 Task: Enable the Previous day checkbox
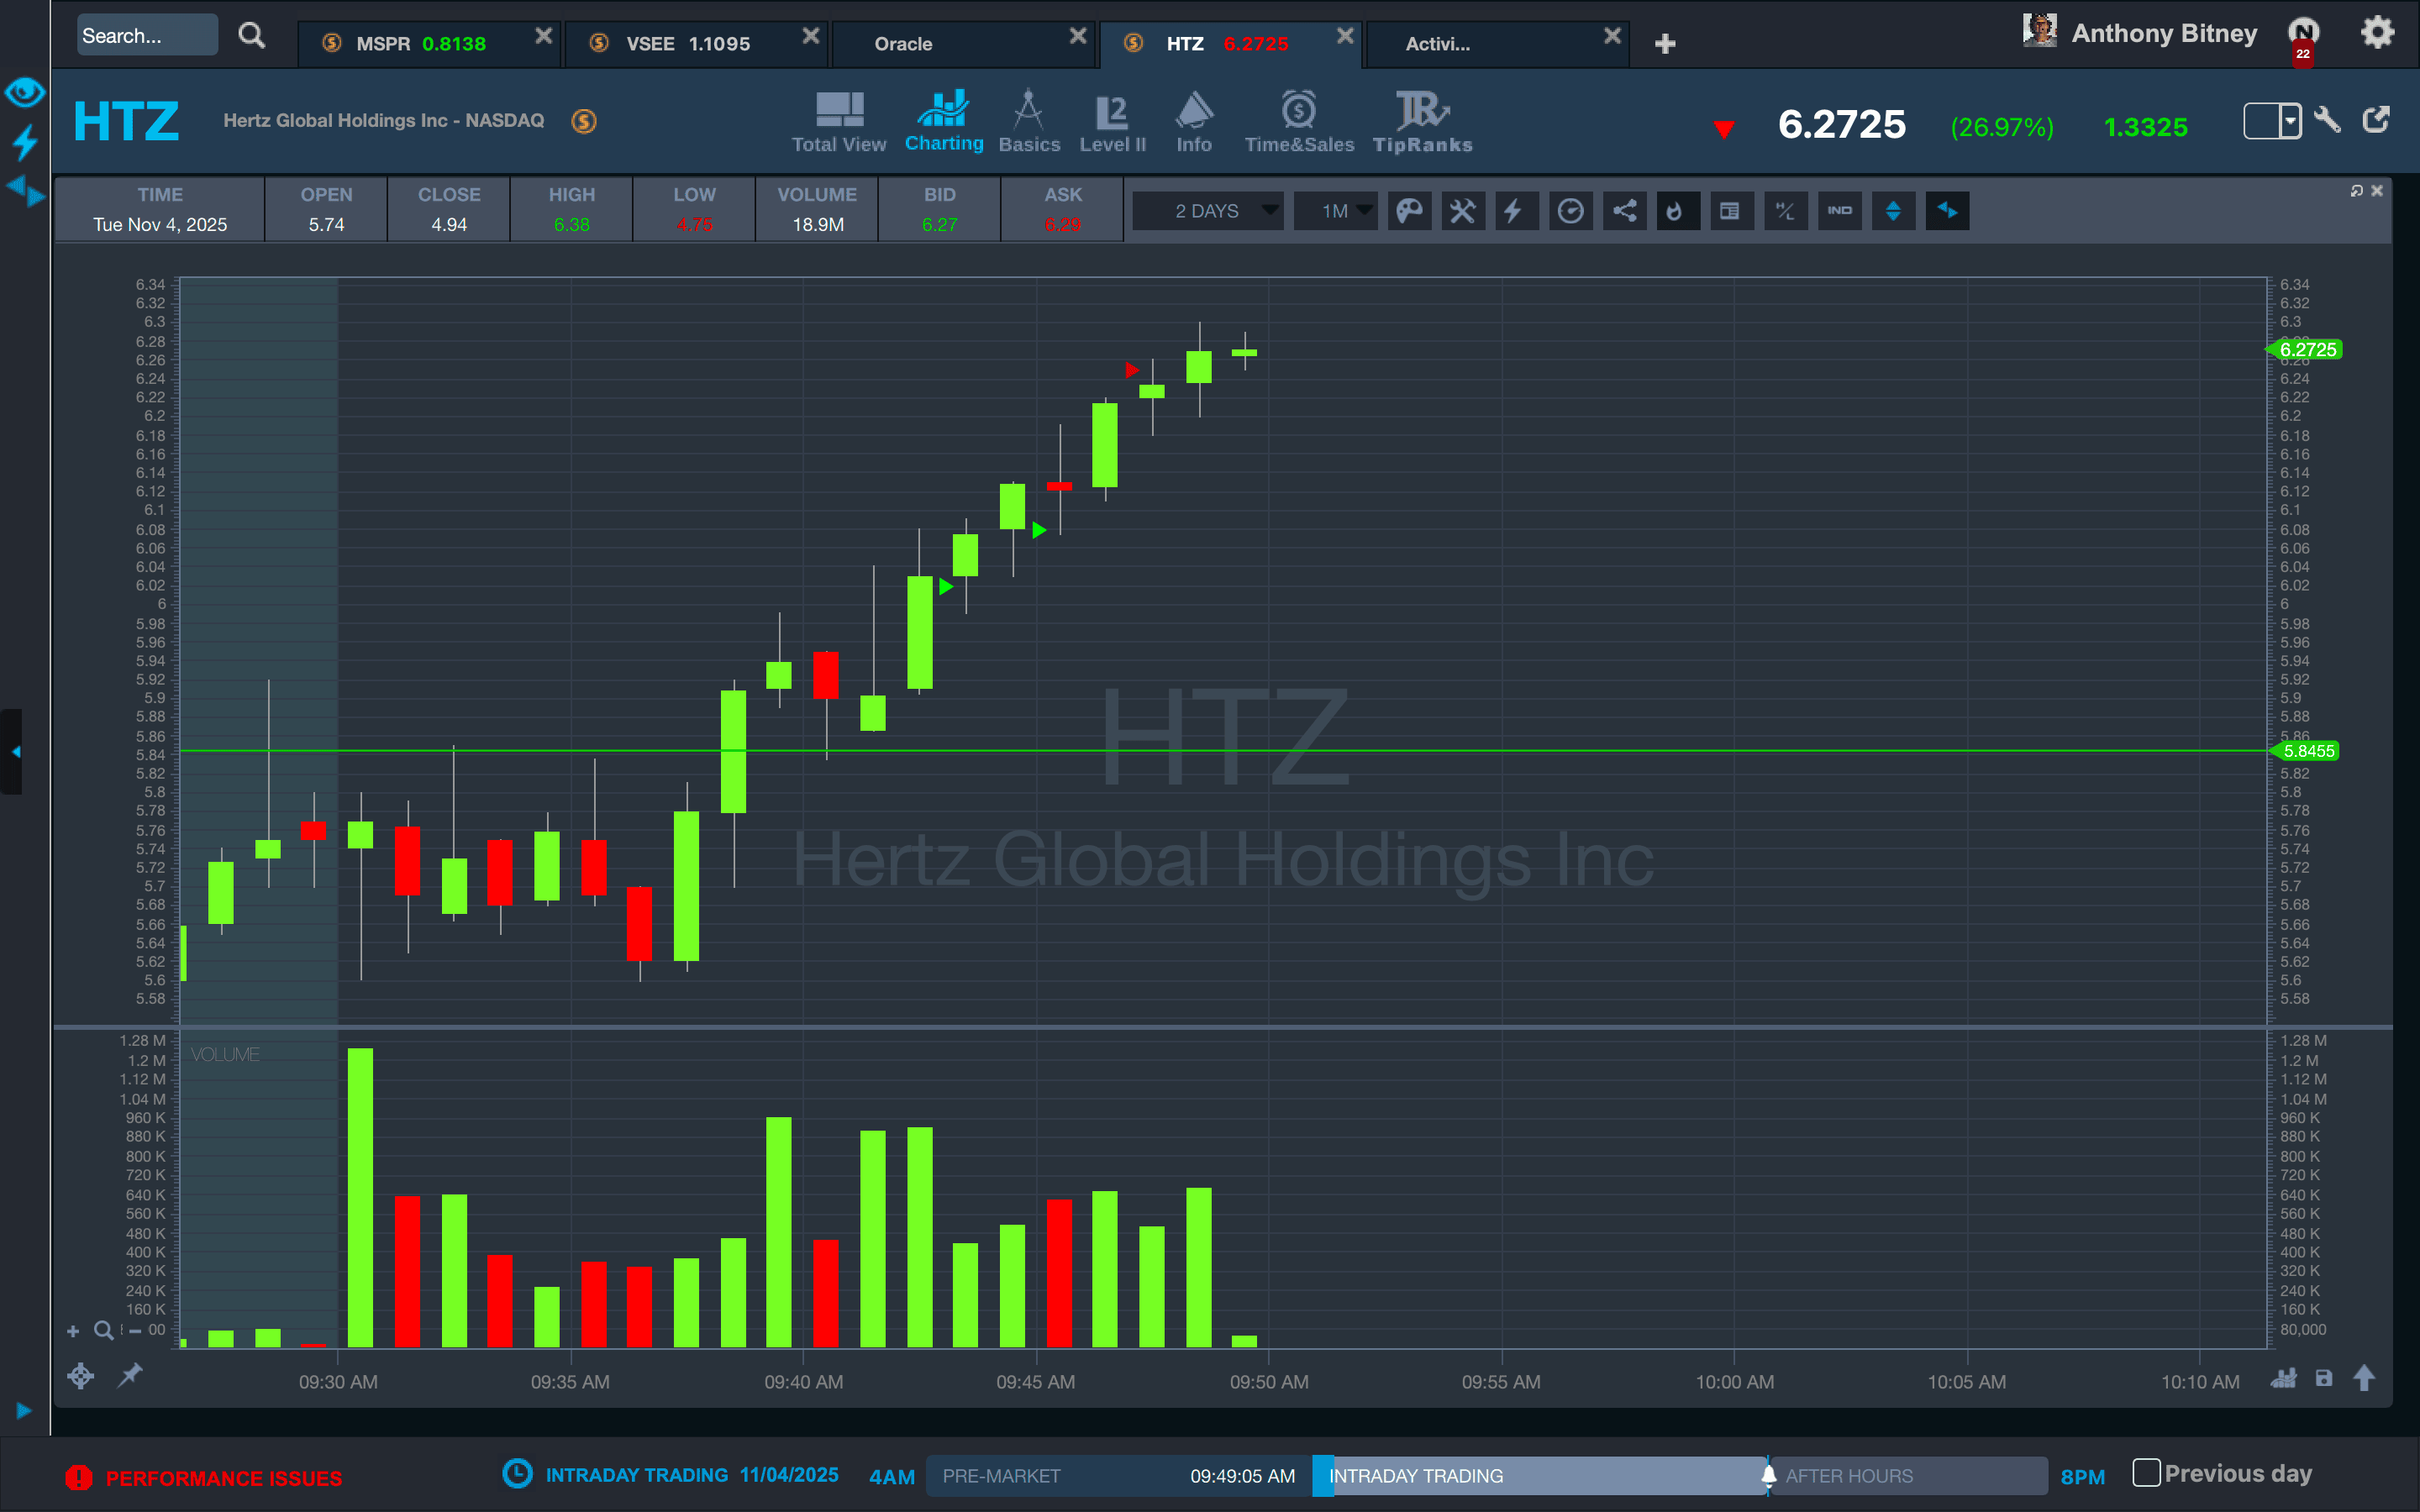tap(2146, 1472)
